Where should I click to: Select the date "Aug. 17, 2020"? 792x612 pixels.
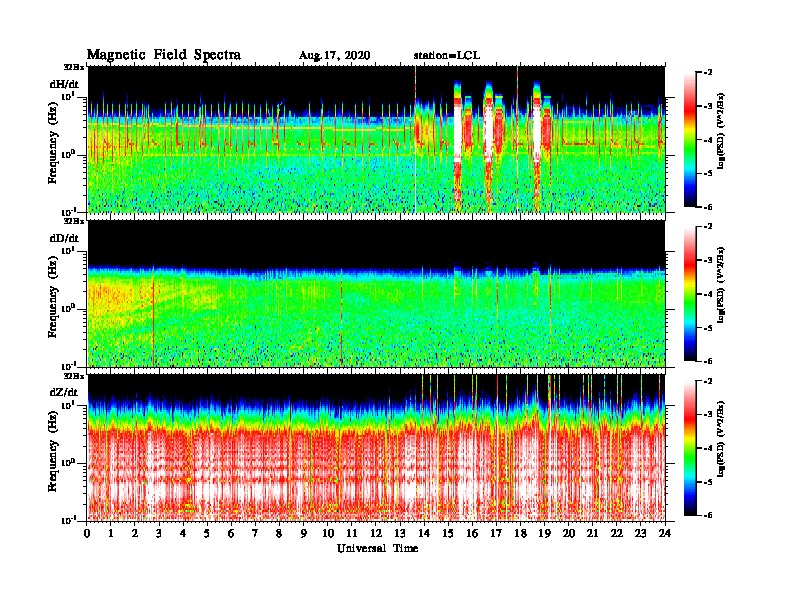(x=334, y=56)
